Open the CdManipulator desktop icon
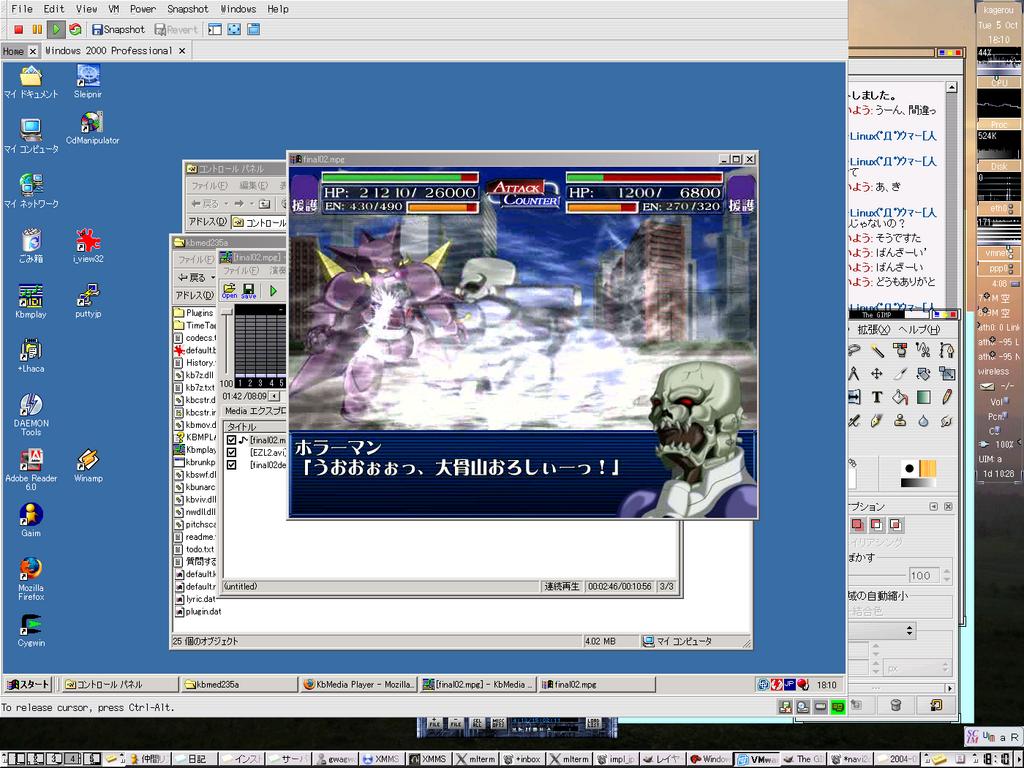 point(92,128)
